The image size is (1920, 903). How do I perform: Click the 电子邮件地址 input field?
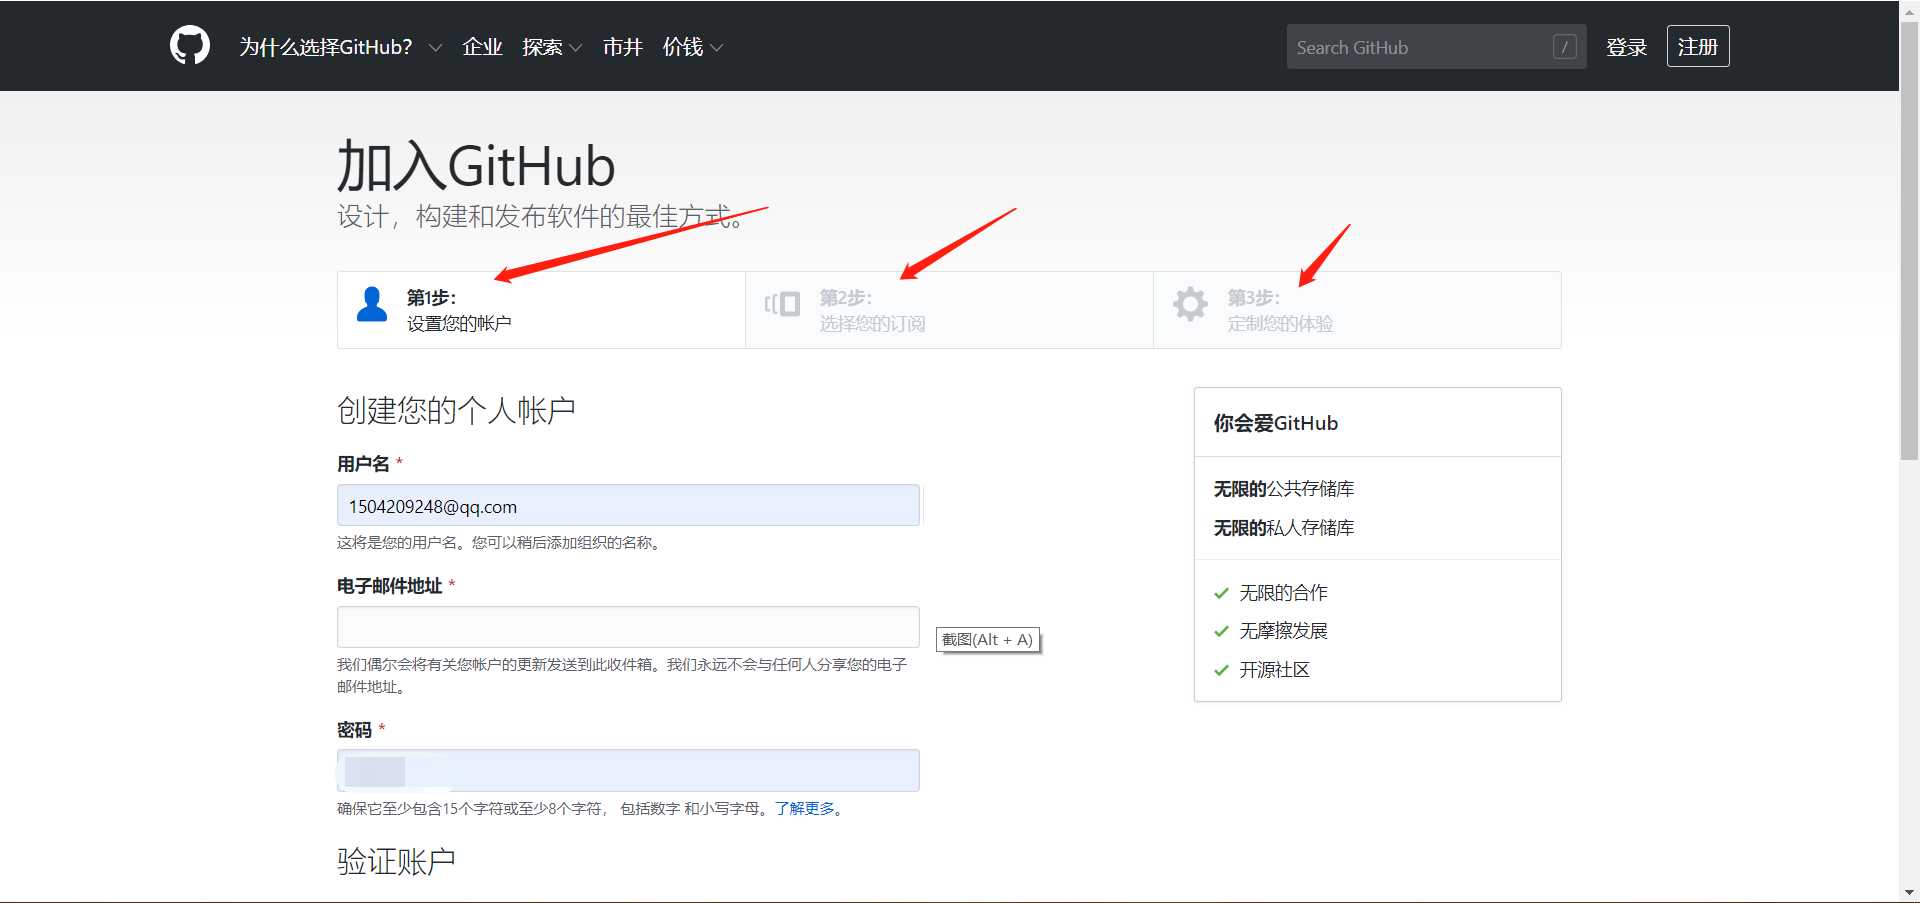pyautogui.click(x=628, y=627)
